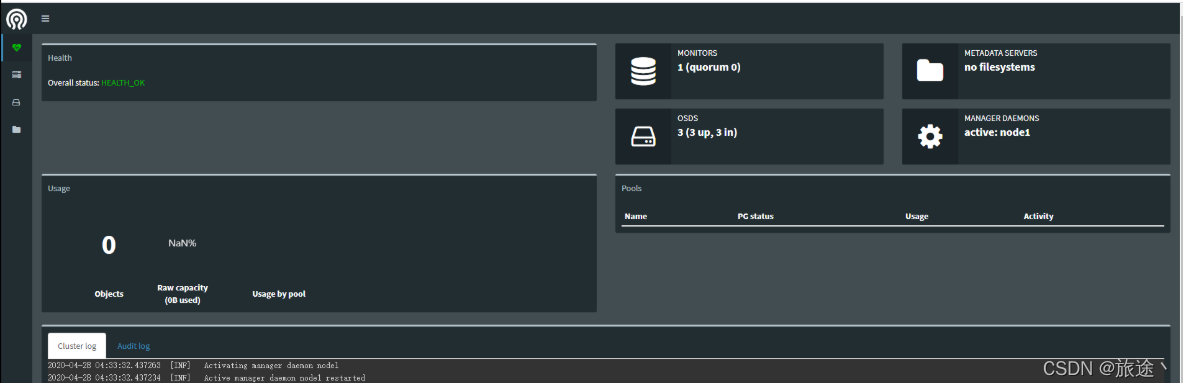Click the PG status column header
This screenshot has width=1183, height=388.
click(x=755, y=216)
